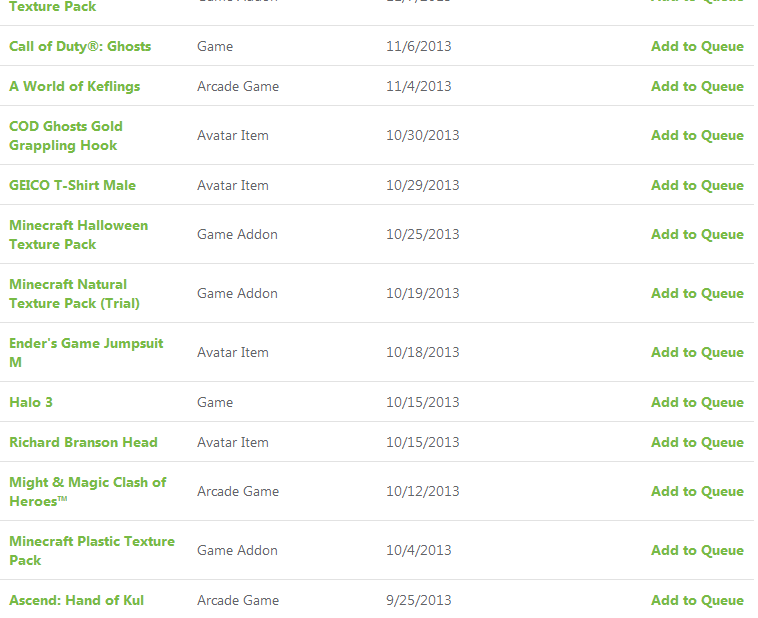
Task: Add GEICO T-Shirt Male to queue
Action: pos(697,185)
